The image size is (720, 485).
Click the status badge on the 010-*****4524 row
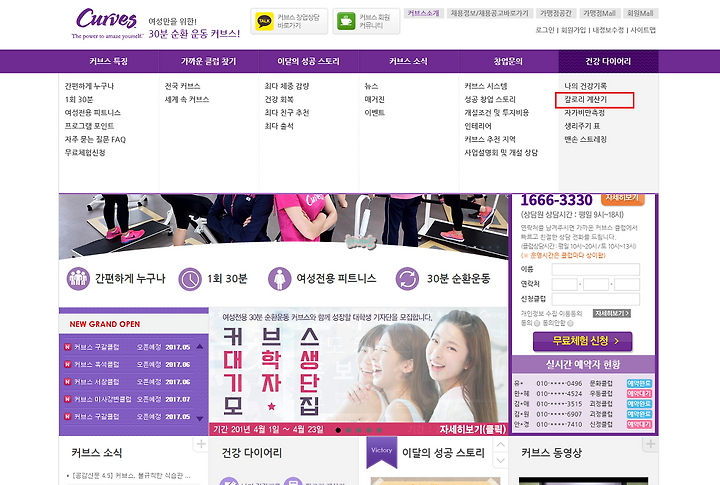pyautogui.click(x=639, y=394)
